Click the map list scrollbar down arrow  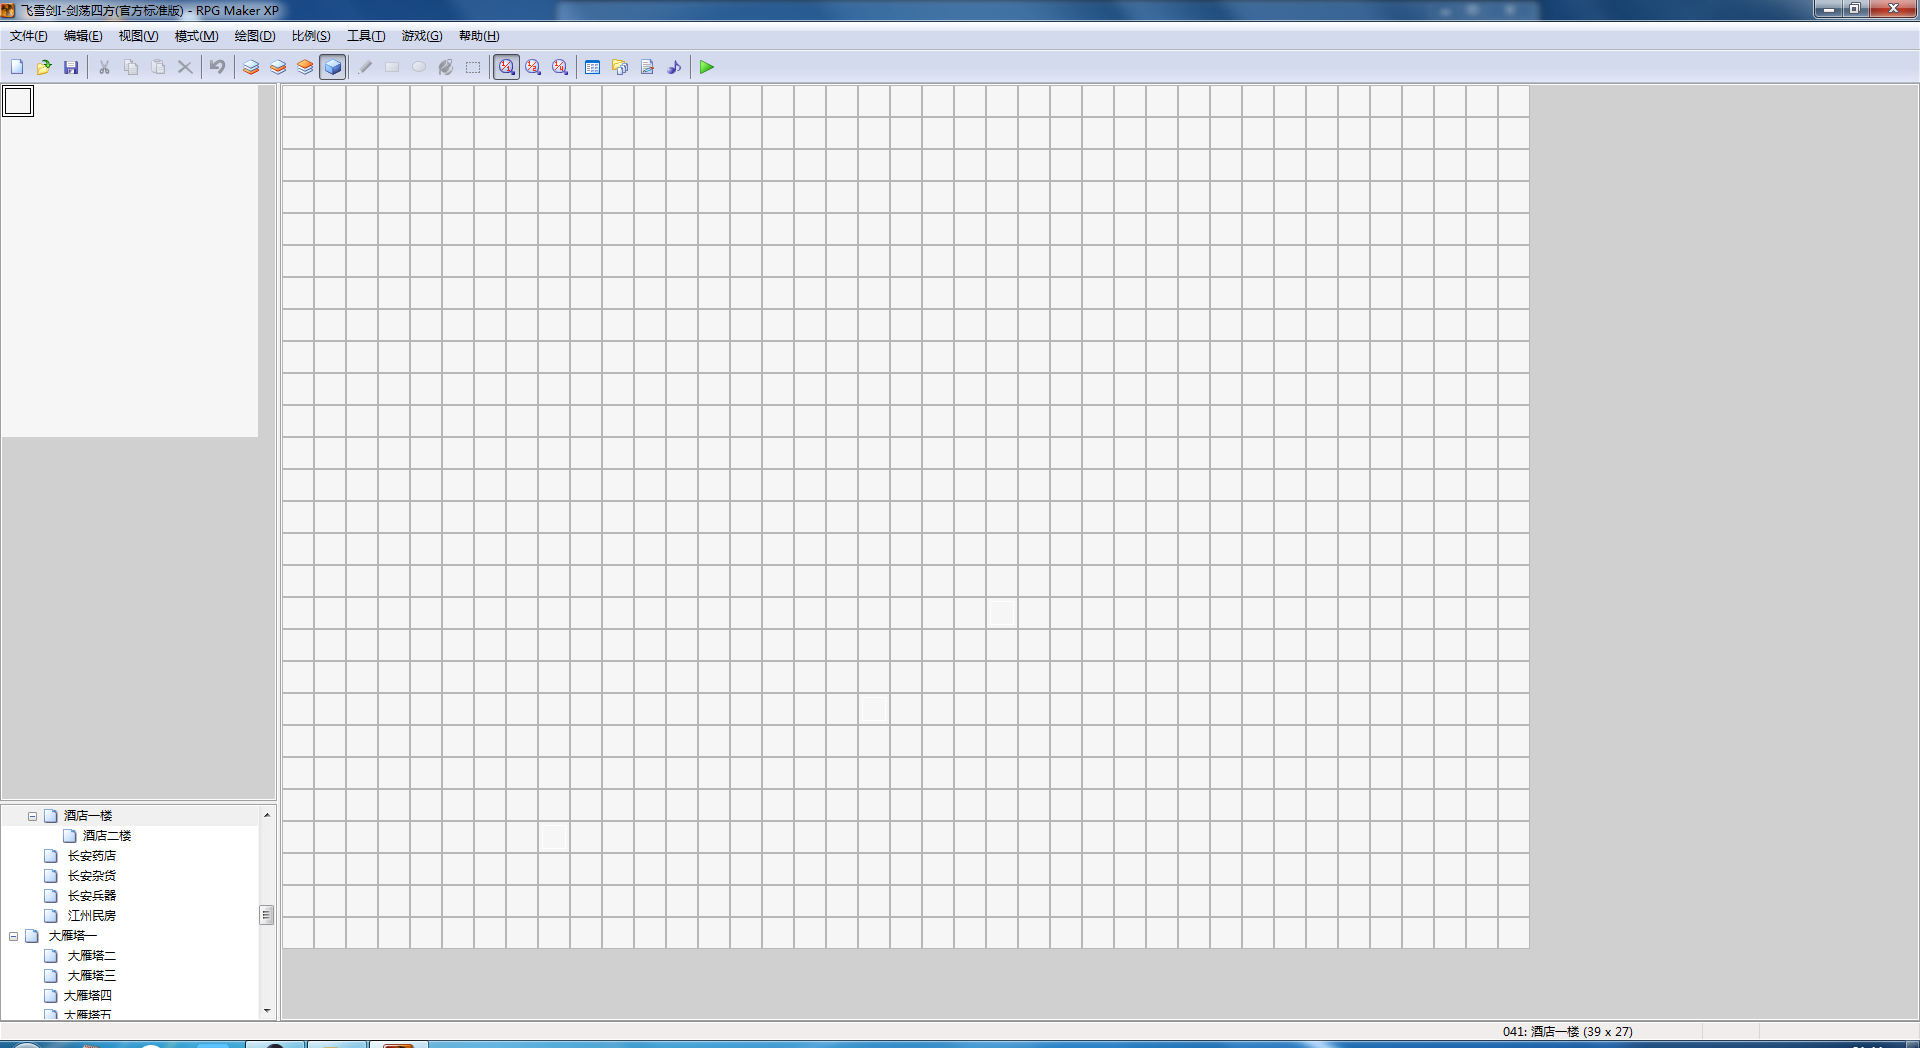[x=267, y=1011]
